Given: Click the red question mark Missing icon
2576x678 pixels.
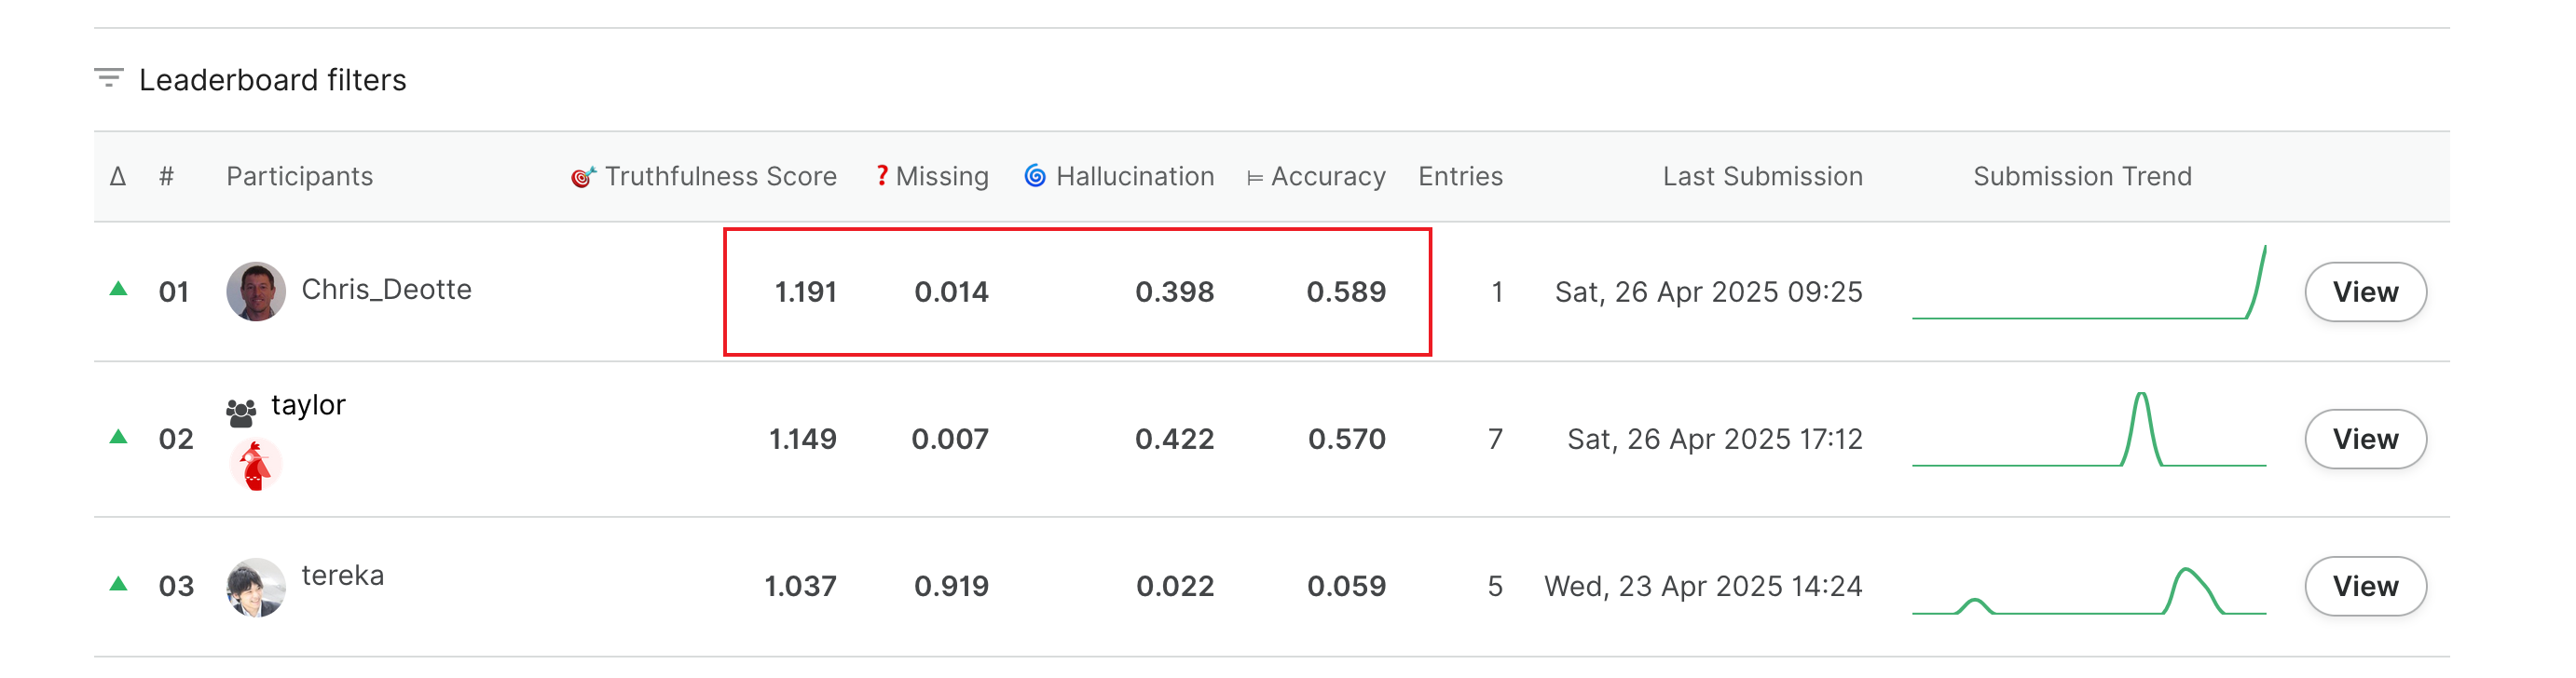Looking at the screenshot, I should (881, 175).
